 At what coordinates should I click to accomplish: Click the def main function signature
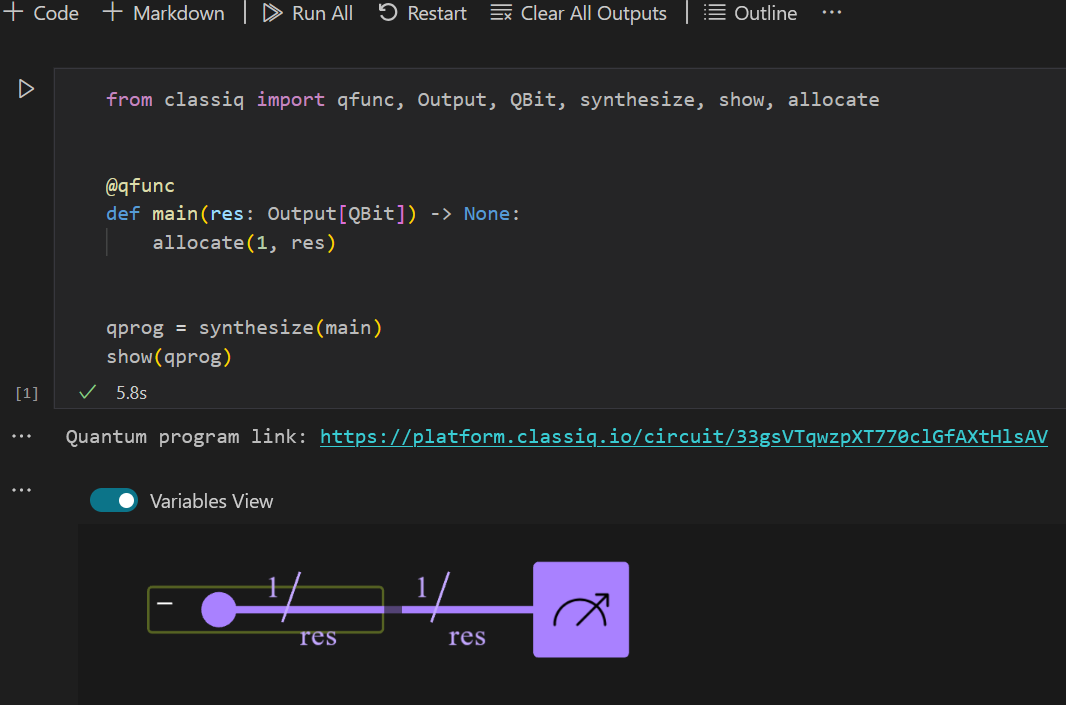pyautogui.click(x=313, y=214)
